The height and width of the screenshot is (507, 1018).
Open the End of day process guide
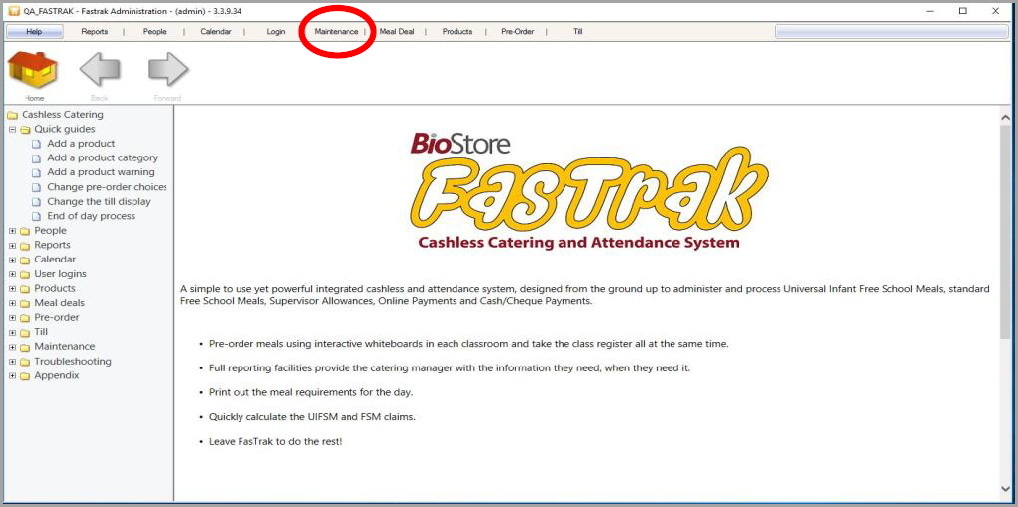(x=91, y=216)
